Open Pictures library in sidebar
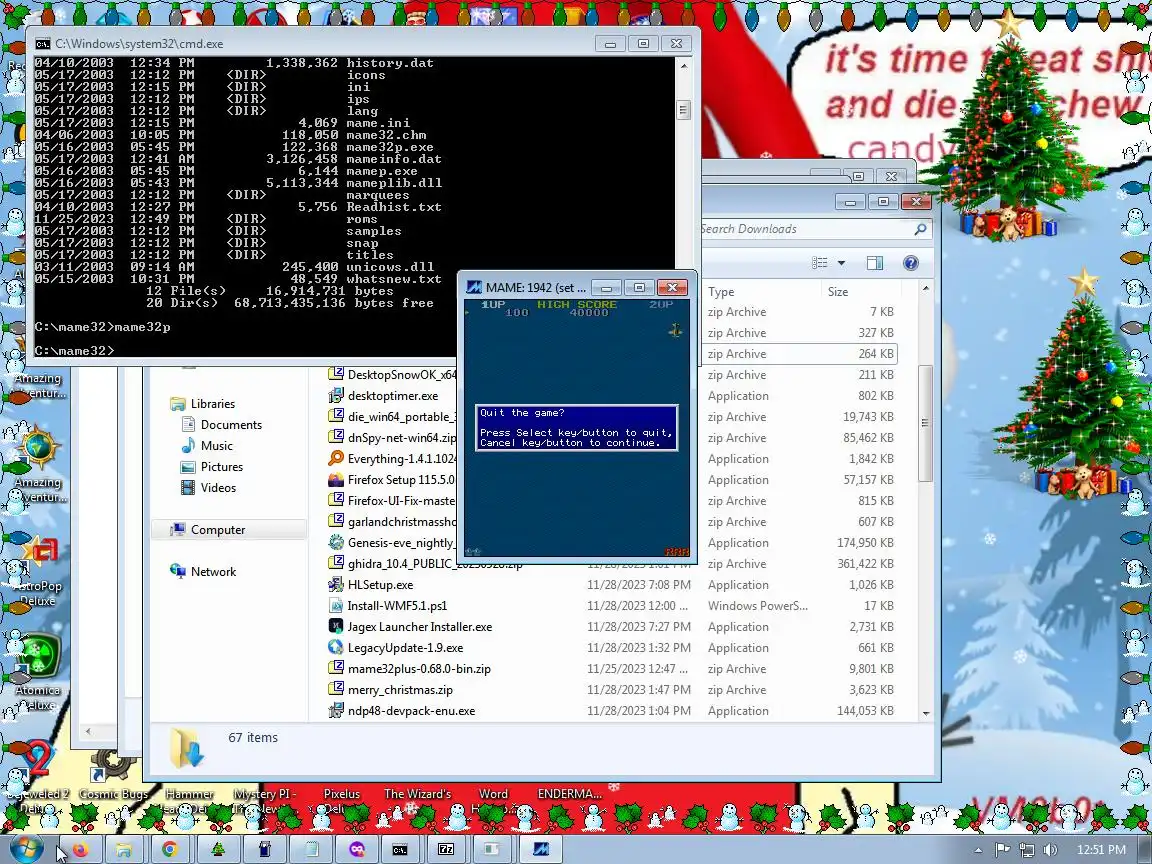 pyautogui.click(x=212, y=467)
